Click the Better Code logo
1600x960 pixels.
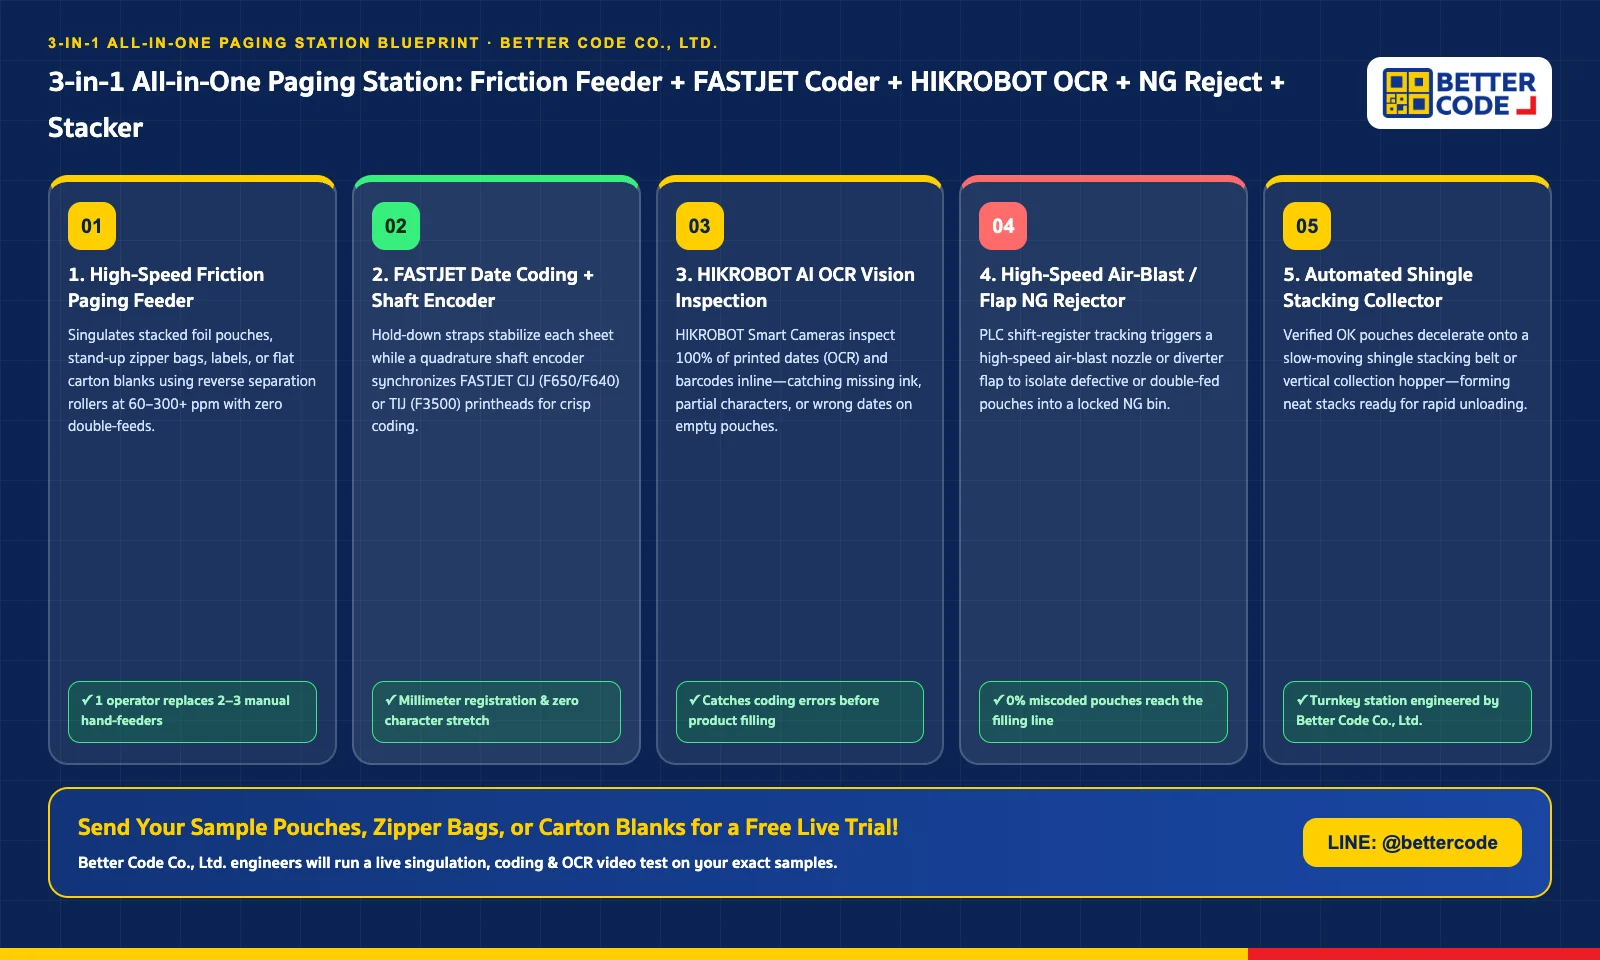tap(1459, 93)
